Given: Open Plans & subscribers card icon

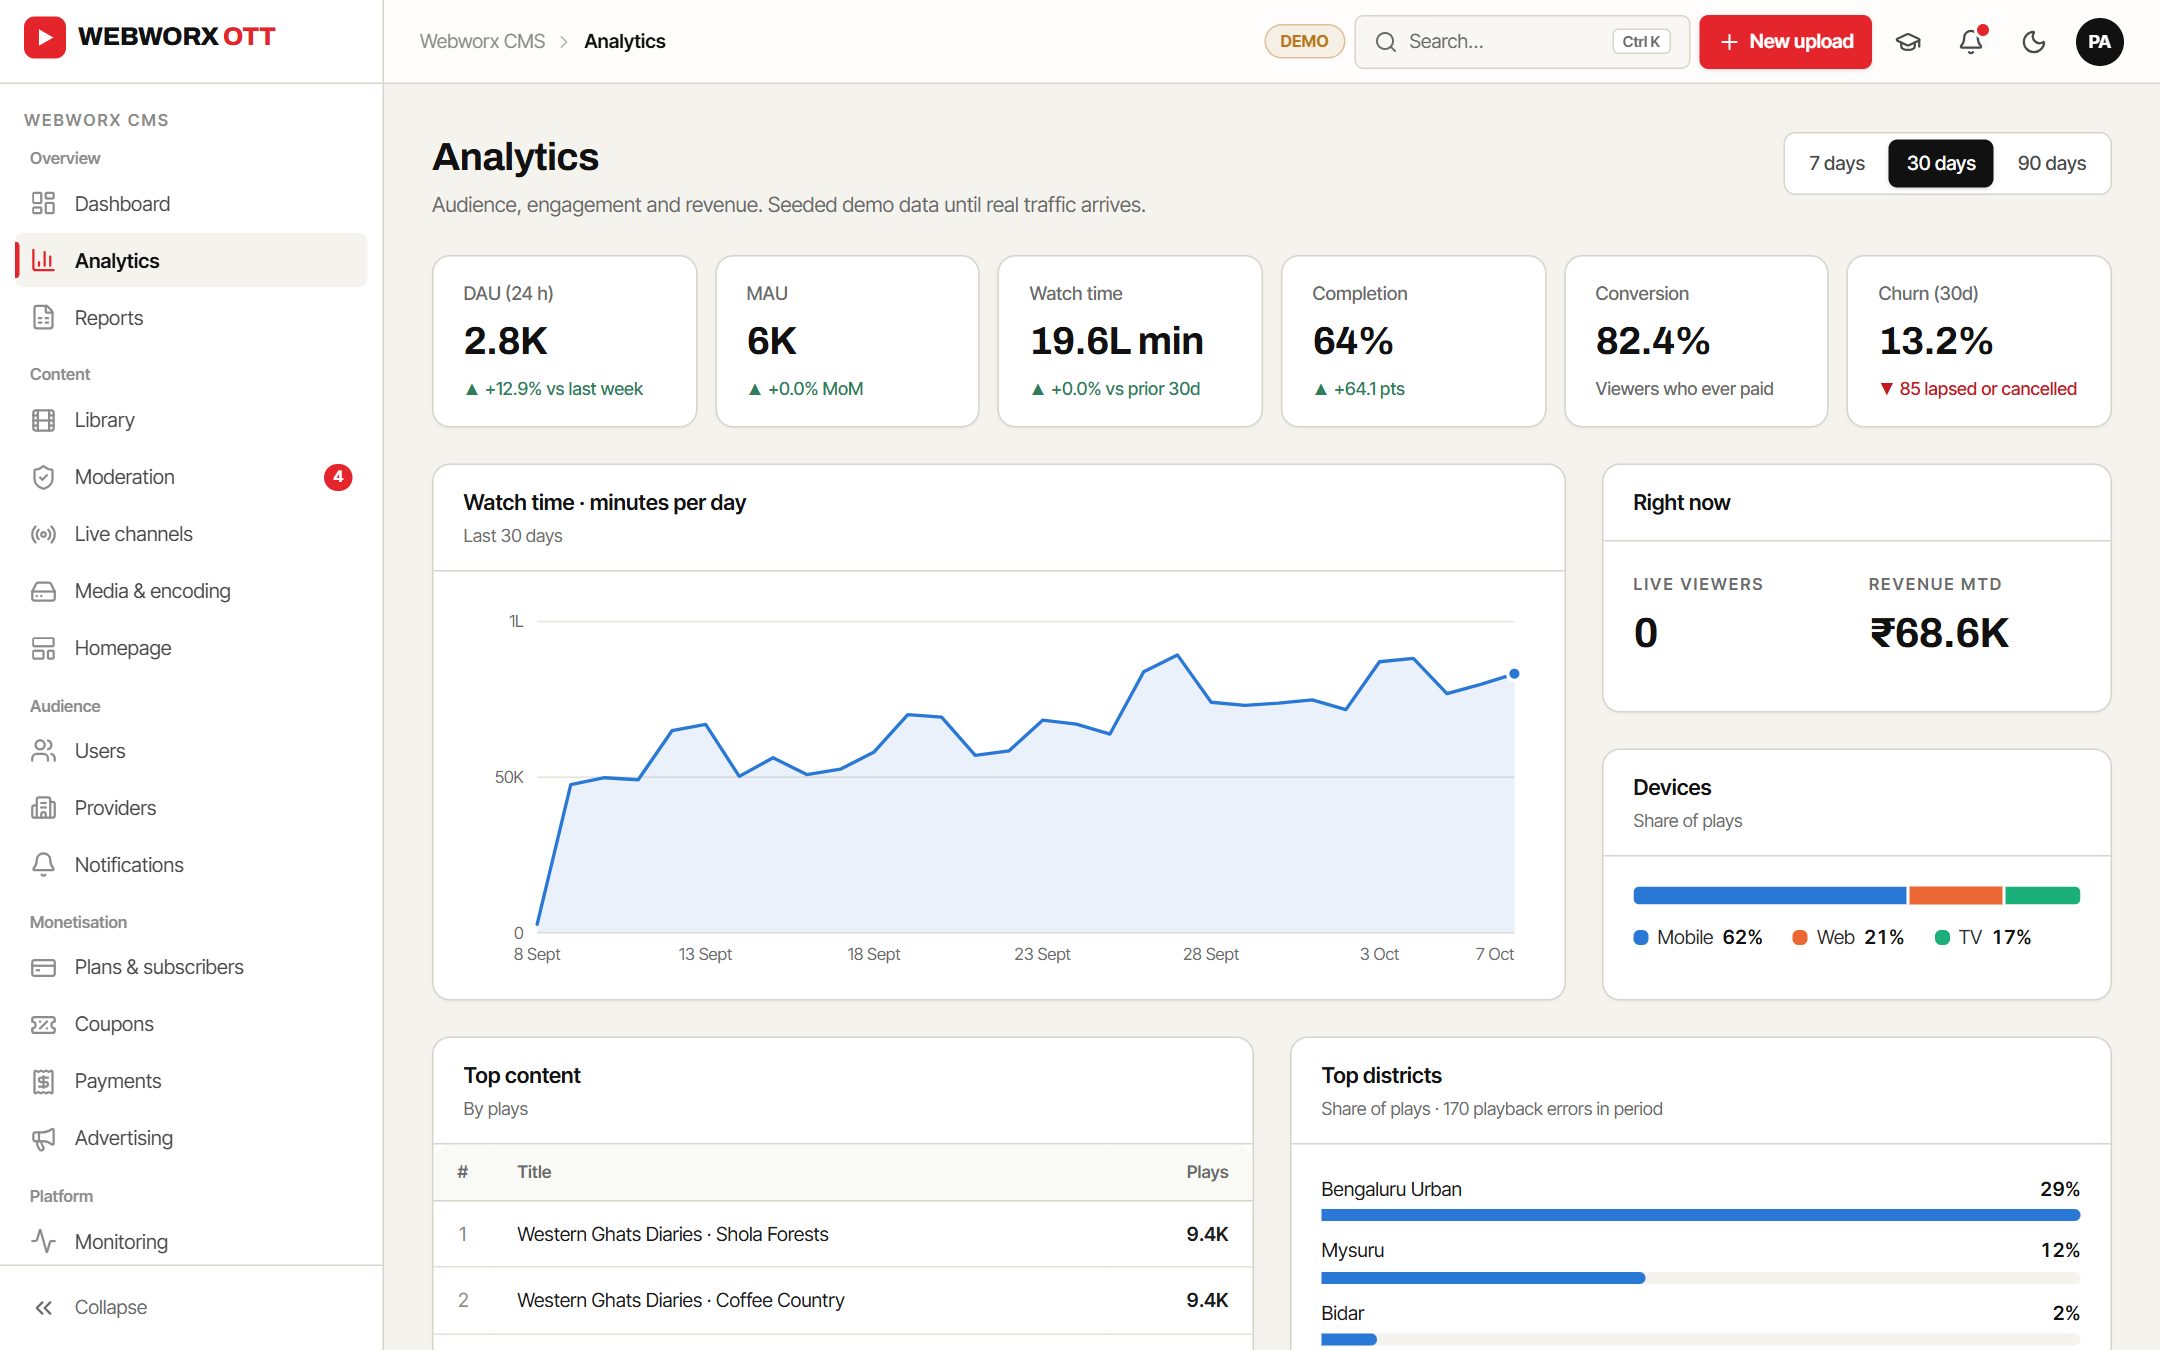Looking at the screenshot, I should (x=43, y=967).
